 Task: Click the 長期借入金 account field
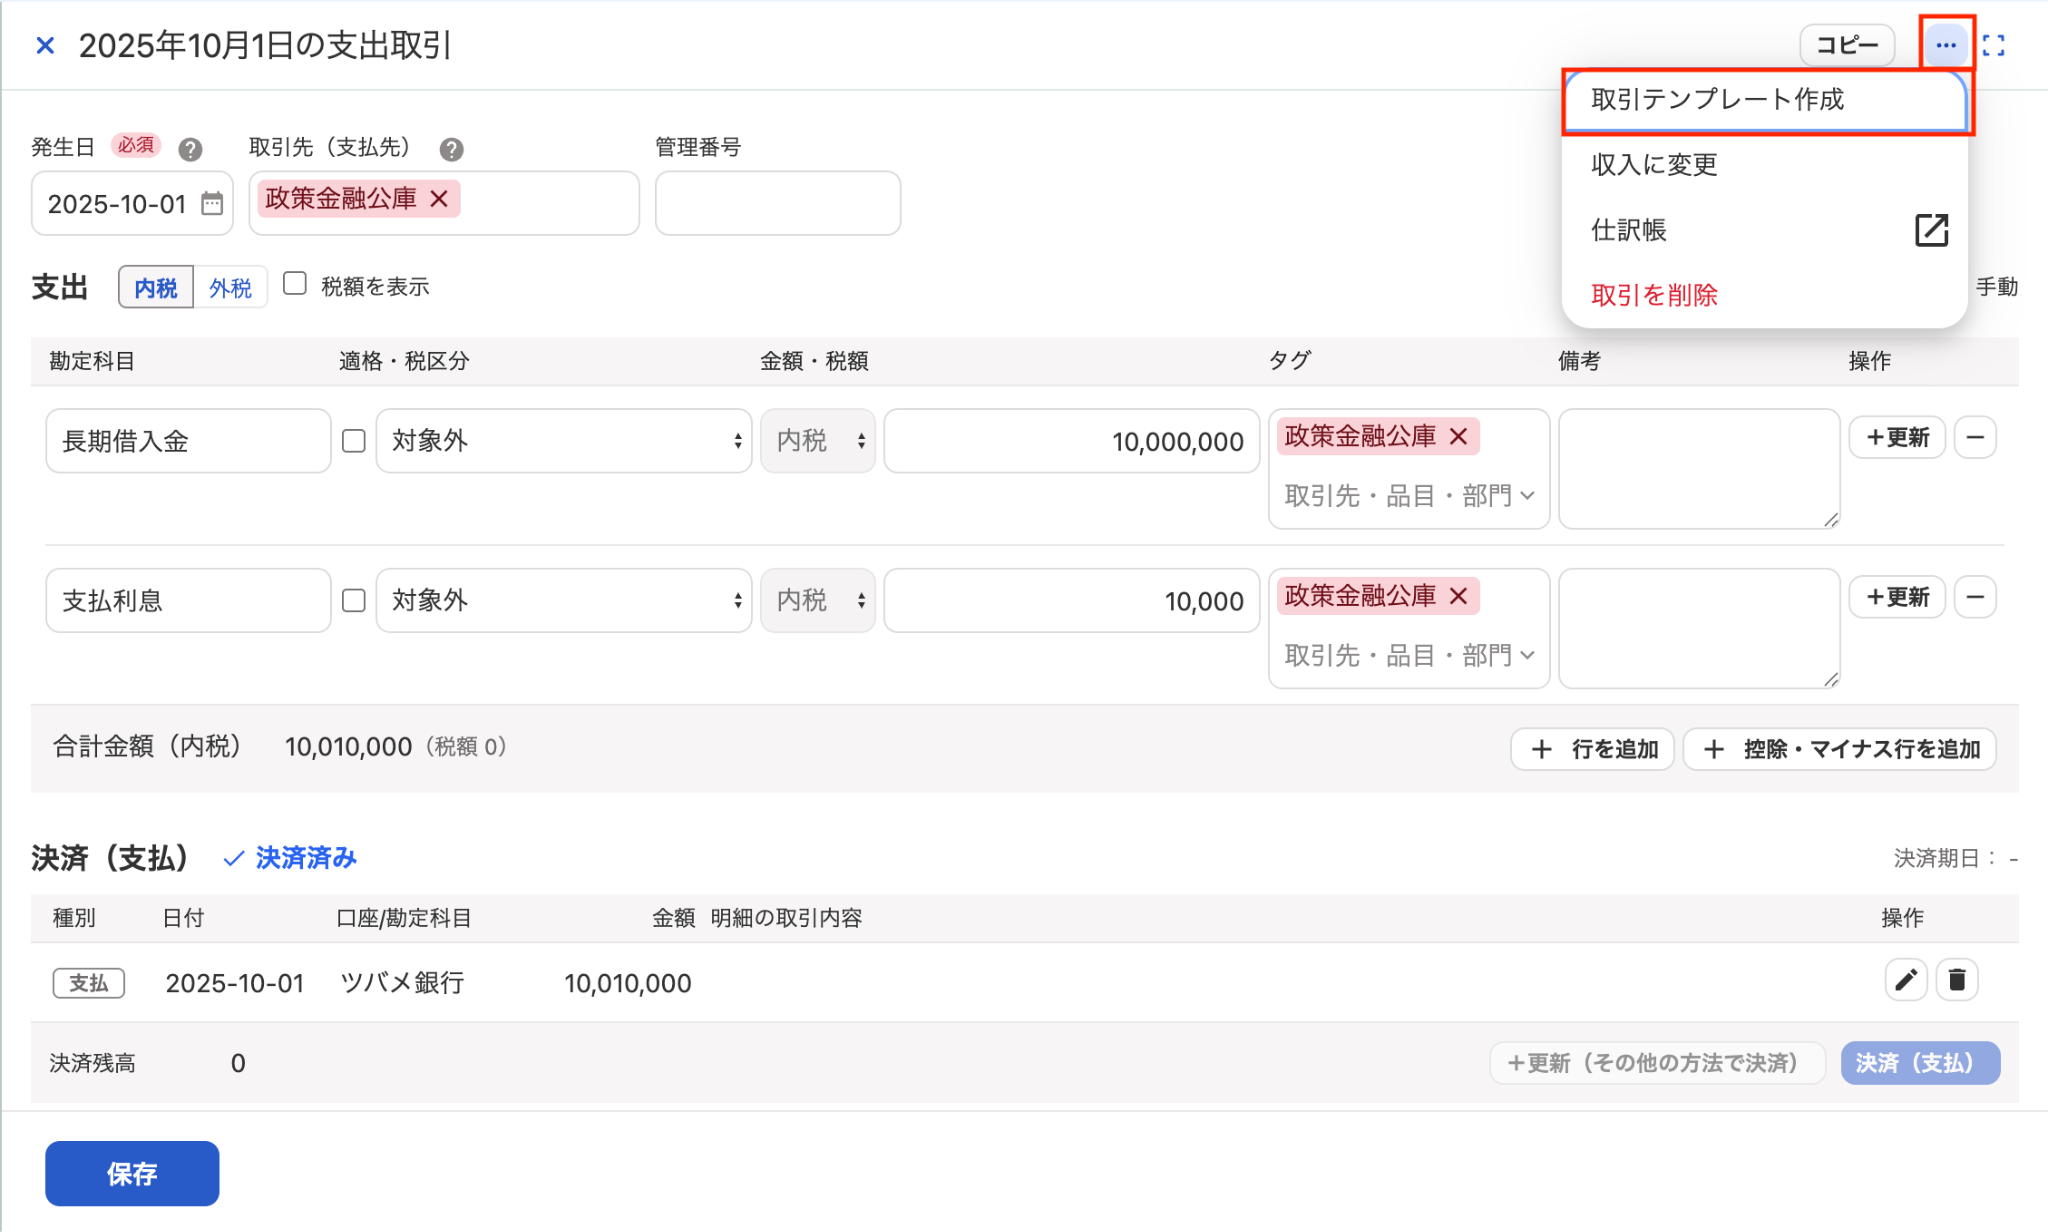188,441
